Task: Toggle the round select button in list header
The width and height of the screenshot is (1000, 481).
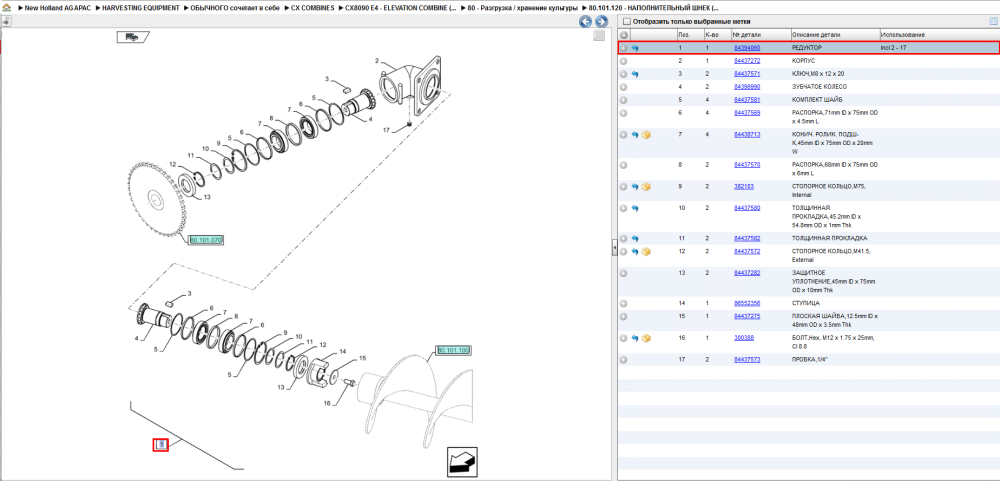Action: point(624,35)
